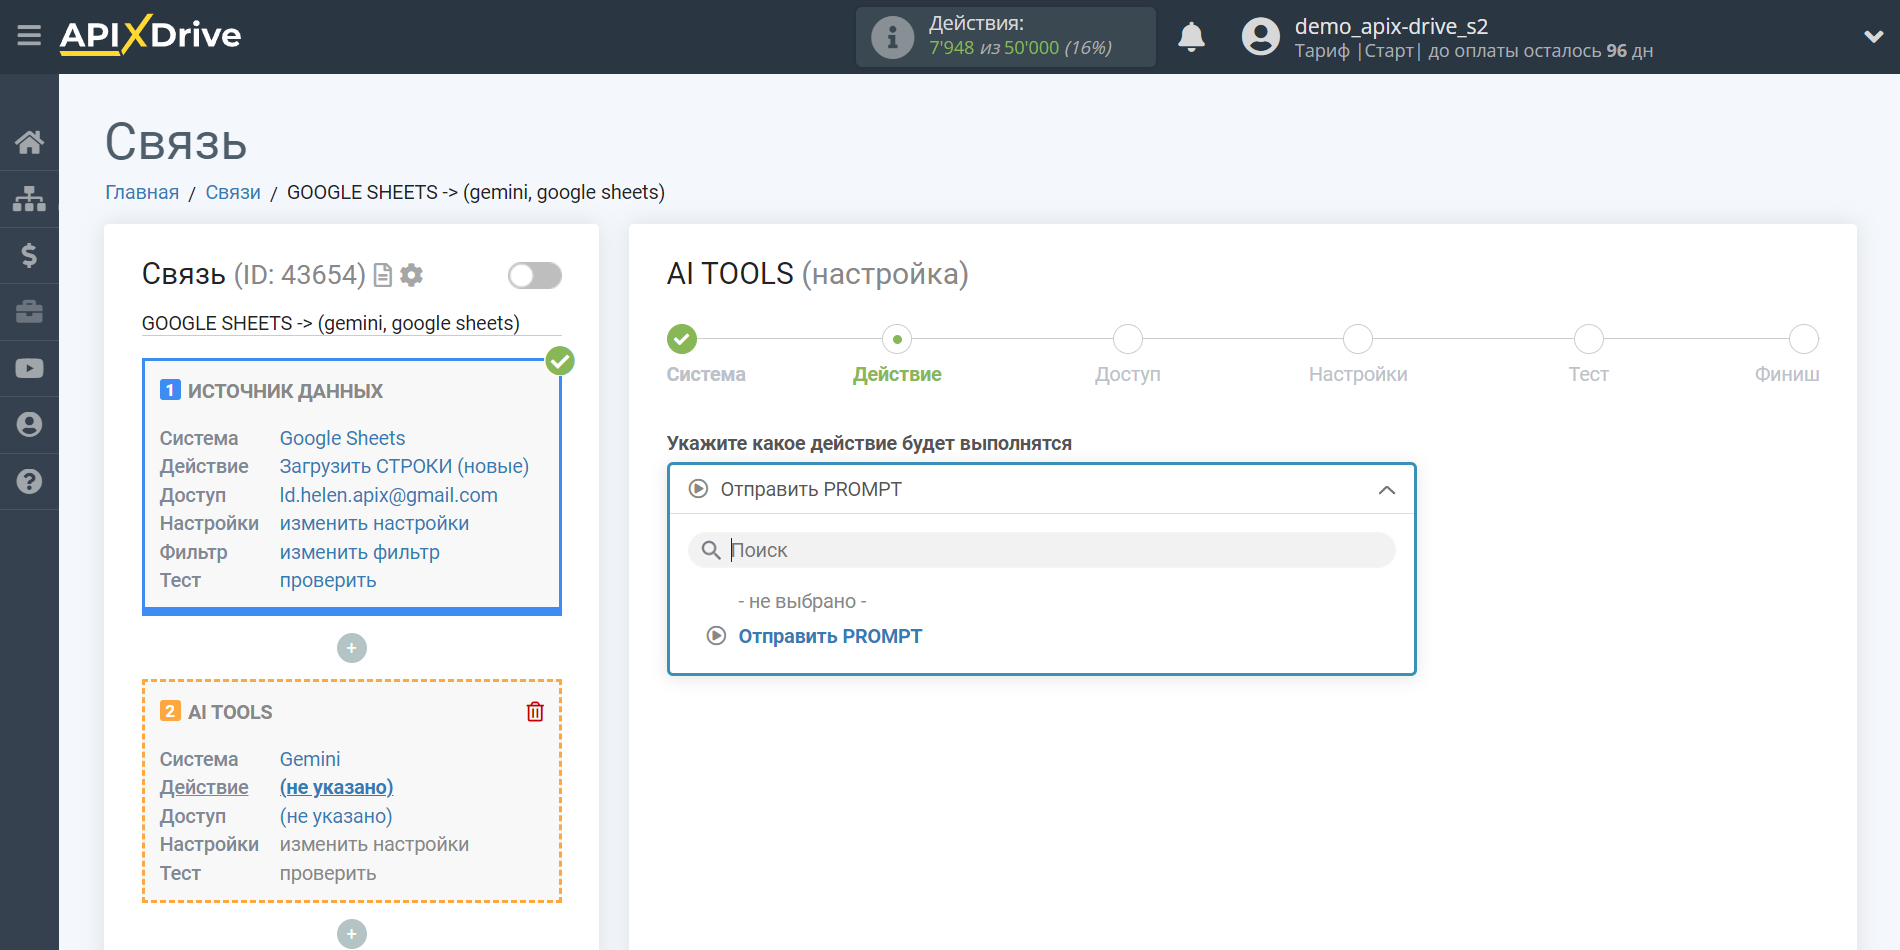Open the home sidebar icon
The height and width of the screenshot is (950, 1900).
coord(29,143)
